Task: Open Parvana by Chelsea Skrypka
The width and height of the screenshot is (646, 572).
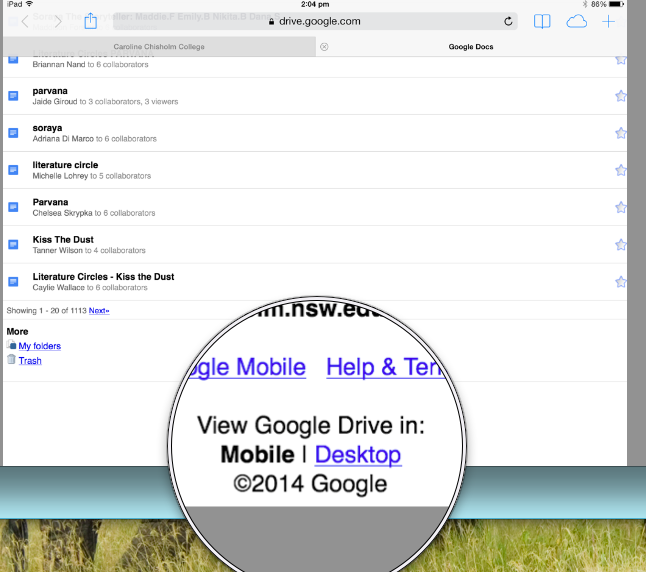Action: [50, 202]
